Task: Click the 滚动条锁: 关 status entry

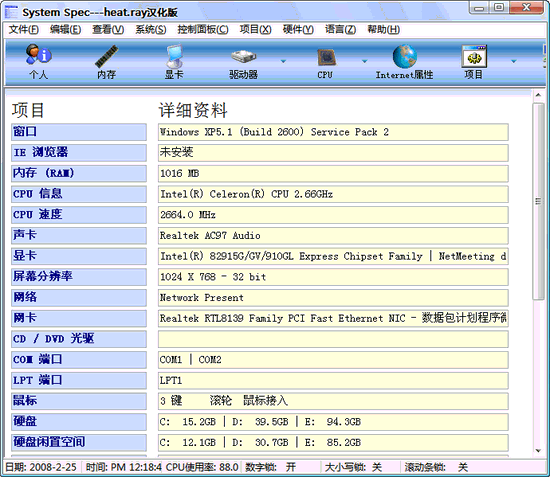Action: [436, 467]
